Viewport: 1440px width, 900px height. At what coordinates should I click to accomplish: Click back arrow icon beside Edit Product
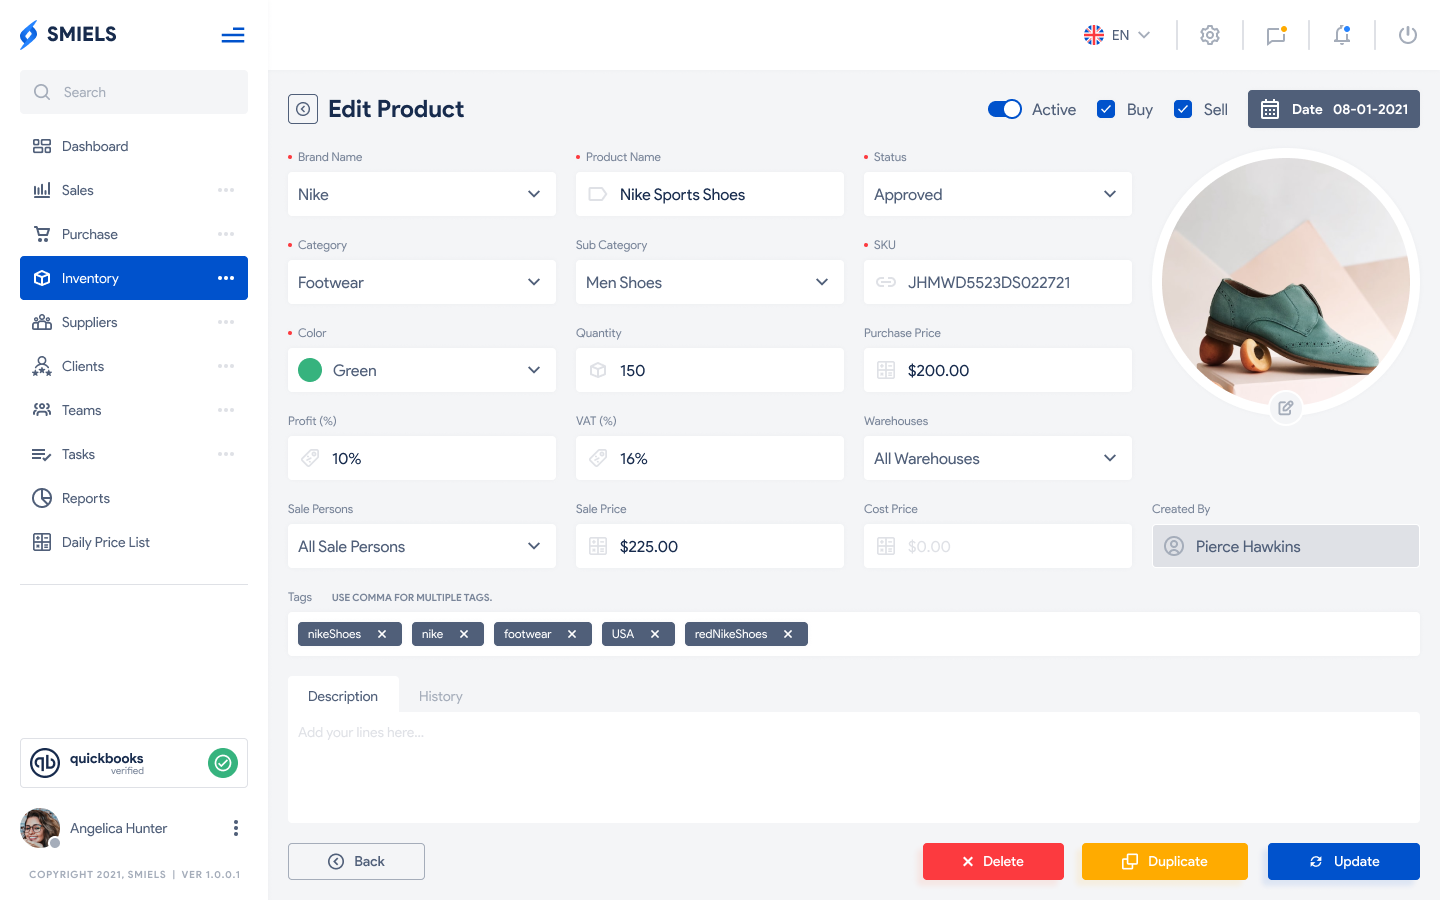click(303, 109)
